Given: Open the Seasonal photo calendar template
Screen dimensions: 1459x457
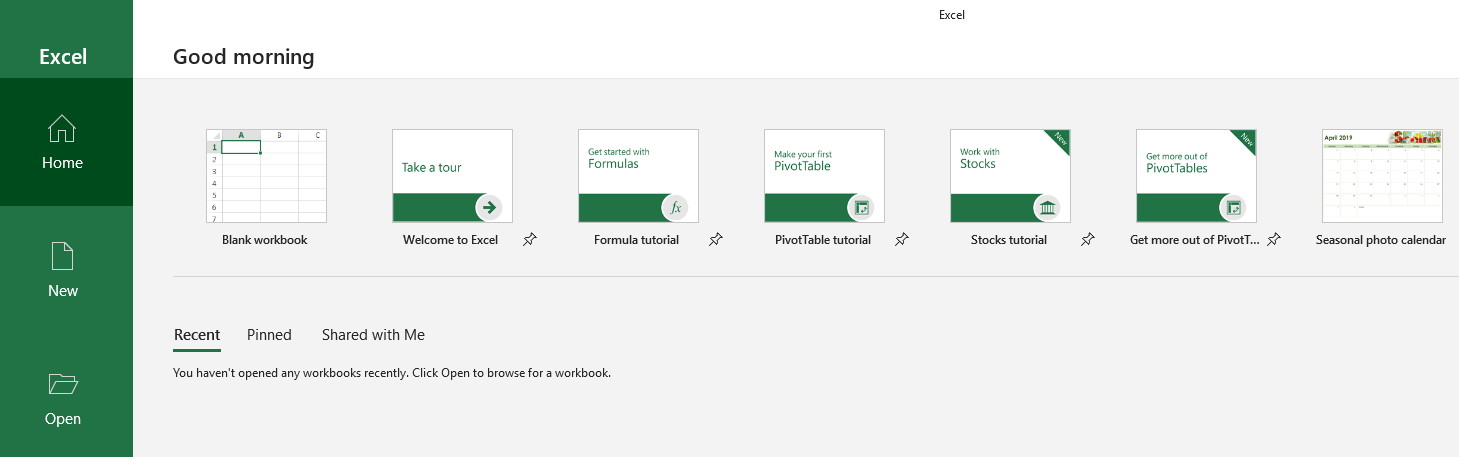Looking at the screenshot, I should click(x=1382, y=176).
